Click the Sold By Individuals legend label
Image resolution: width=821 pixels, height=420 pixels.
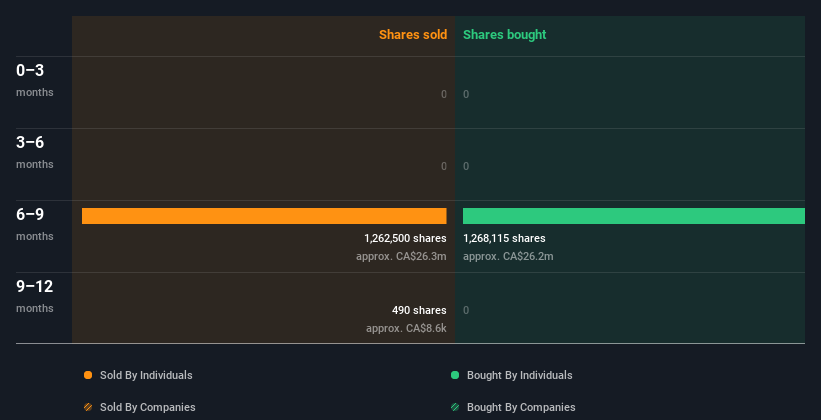pyautogui.click(x=146, y=375)
